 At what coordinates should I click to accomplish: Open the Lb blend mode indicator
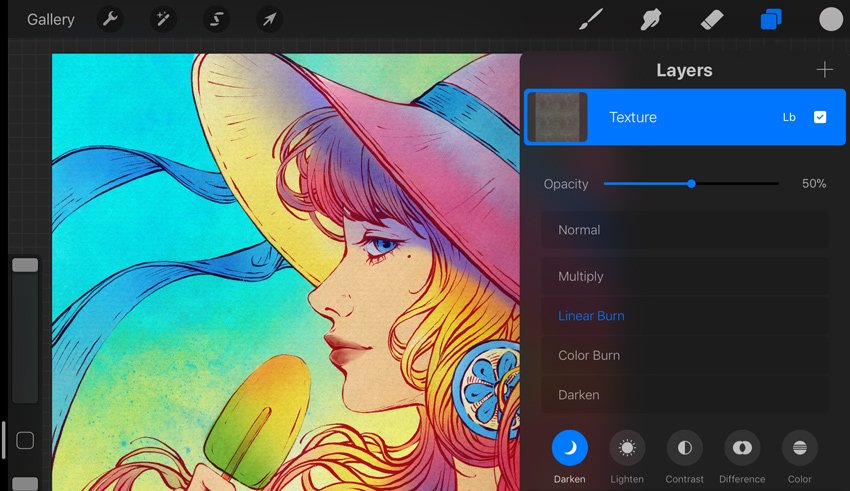click(x=789, y=117)
